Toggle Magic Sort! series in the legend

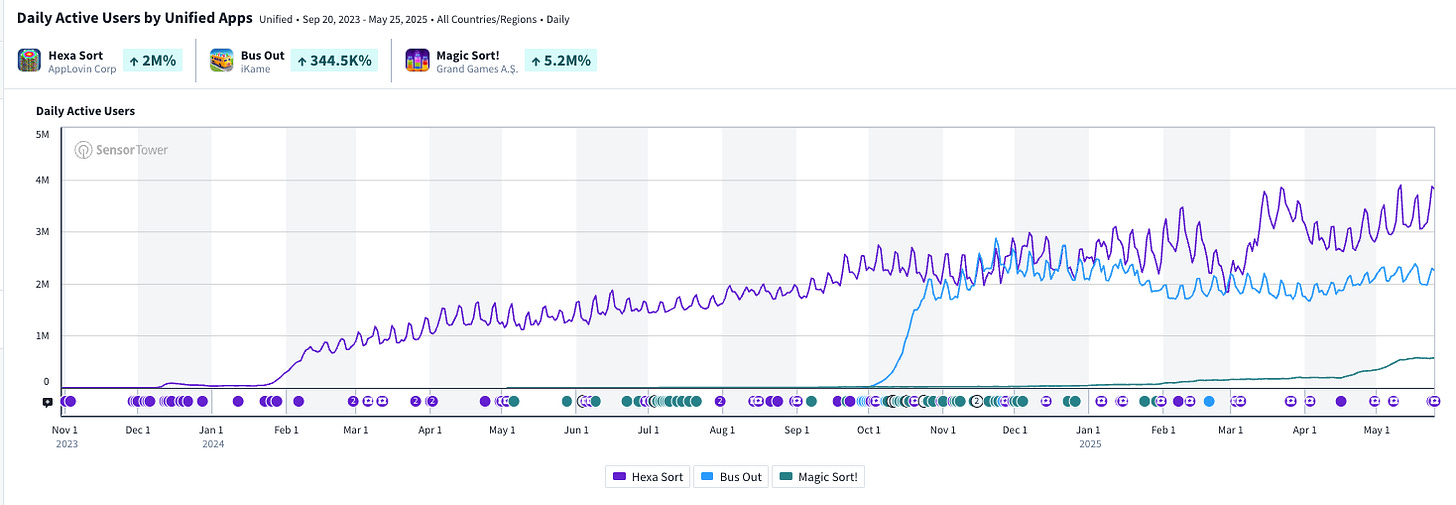coord(818,477)
